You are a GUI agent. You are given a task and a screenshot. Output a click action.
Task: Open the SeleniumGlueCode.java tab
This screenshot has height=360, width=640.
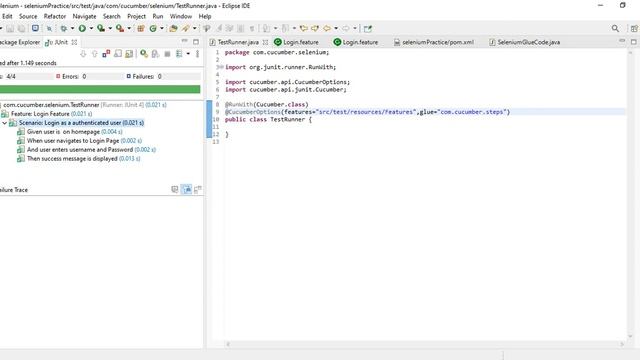click(x=524, y=42)
